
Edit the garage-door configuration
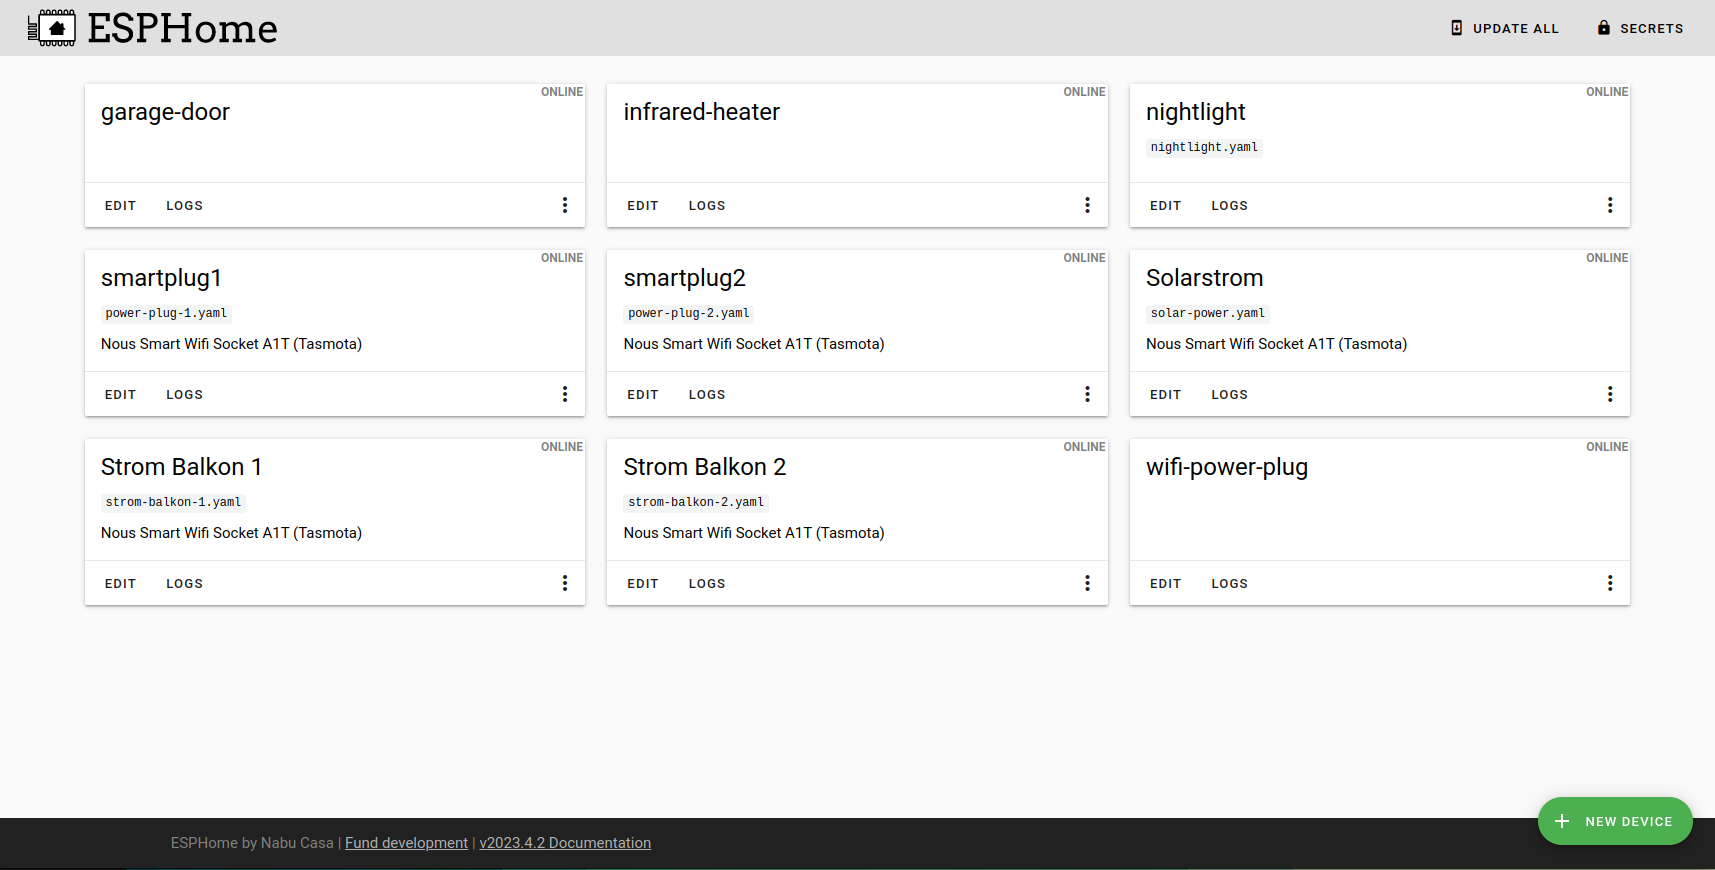[x=120, y=206]
